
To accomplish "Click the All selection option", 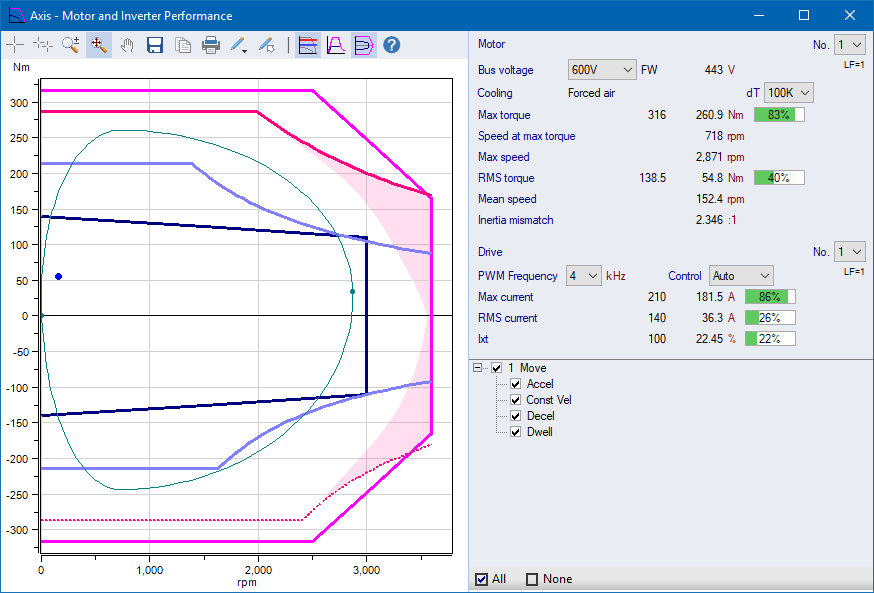I will [x=482, y=579].
